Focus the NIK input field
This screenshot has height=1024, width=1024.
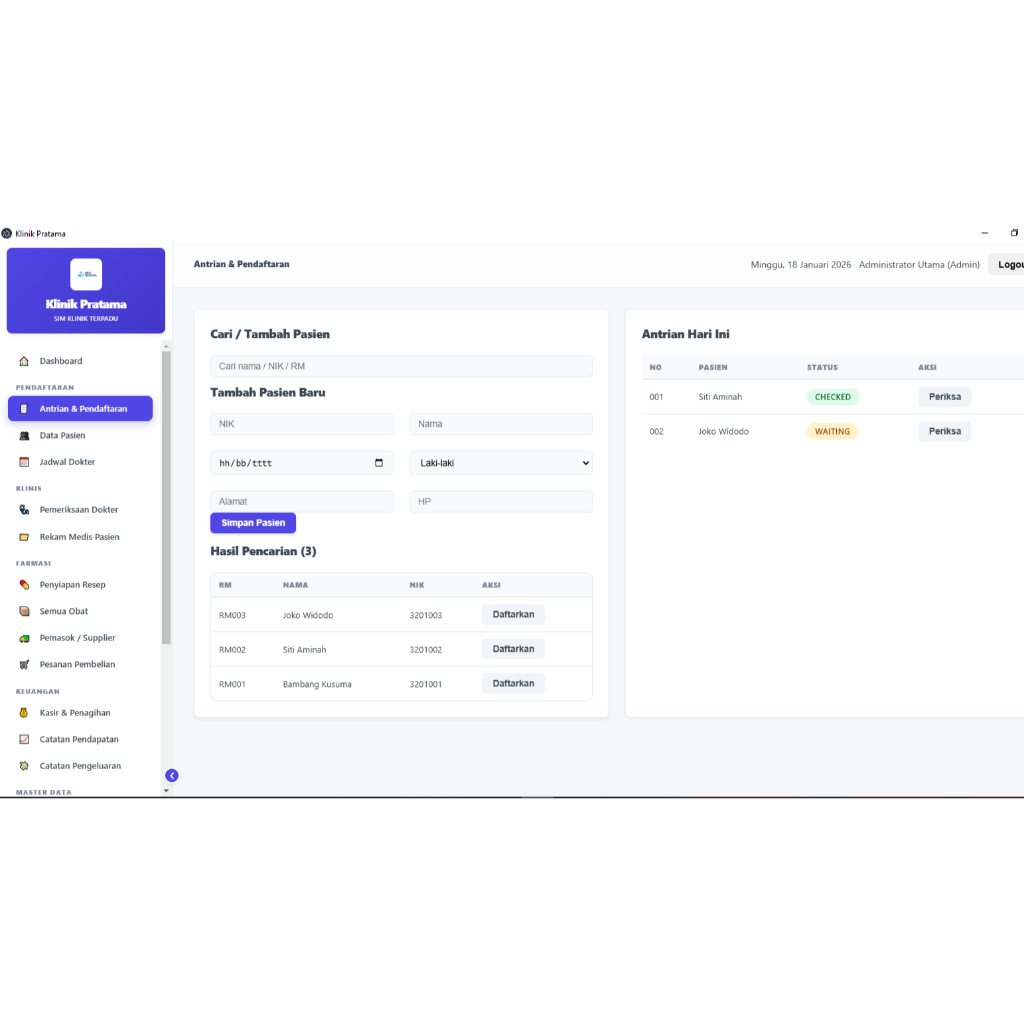click(x=302, y=424)
